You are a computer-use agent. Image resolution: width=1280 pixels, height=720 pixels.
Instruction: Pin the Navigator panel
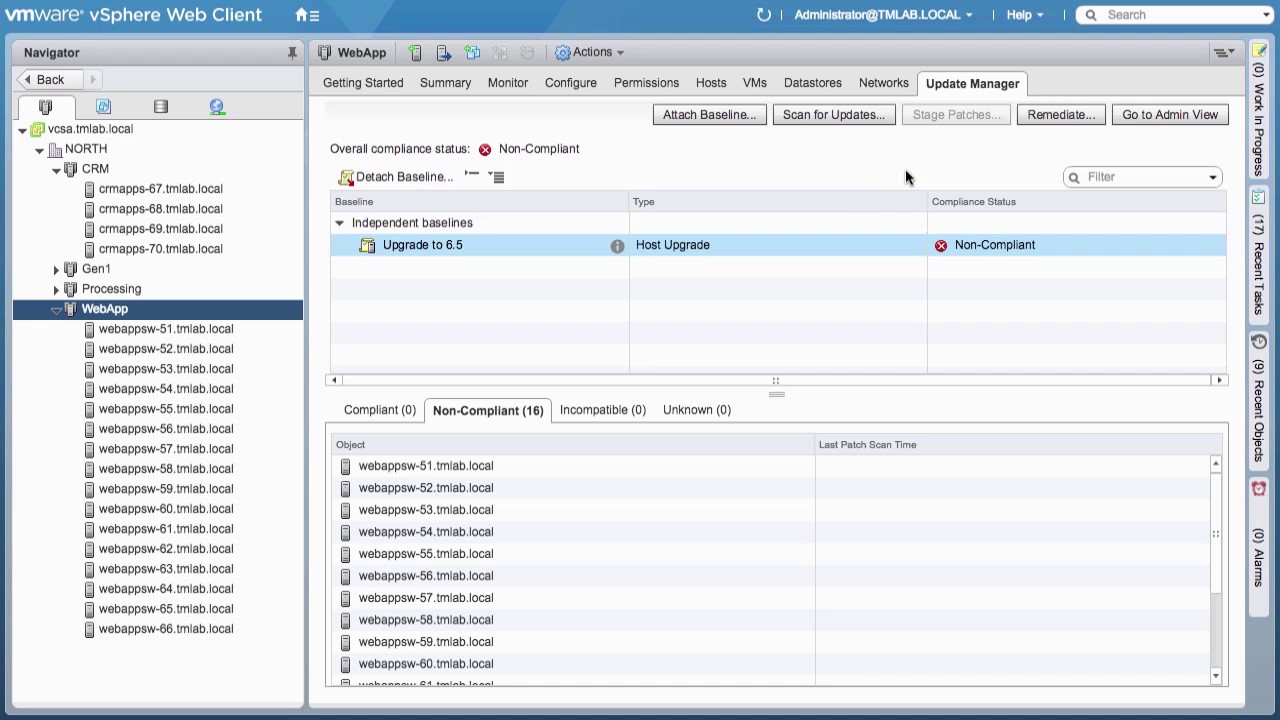tap(292, 53)
